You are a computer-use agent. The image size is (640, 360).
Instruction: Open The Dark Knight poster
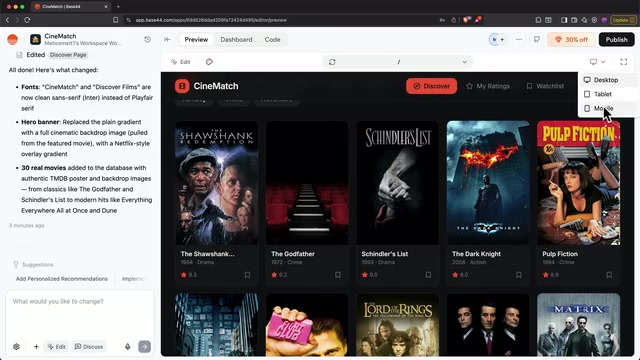point(488,183)
